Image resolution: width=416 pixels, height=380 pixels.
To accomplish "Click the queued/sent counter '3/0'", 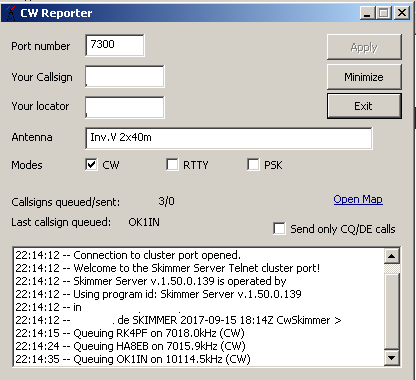I will coord(166,201).
